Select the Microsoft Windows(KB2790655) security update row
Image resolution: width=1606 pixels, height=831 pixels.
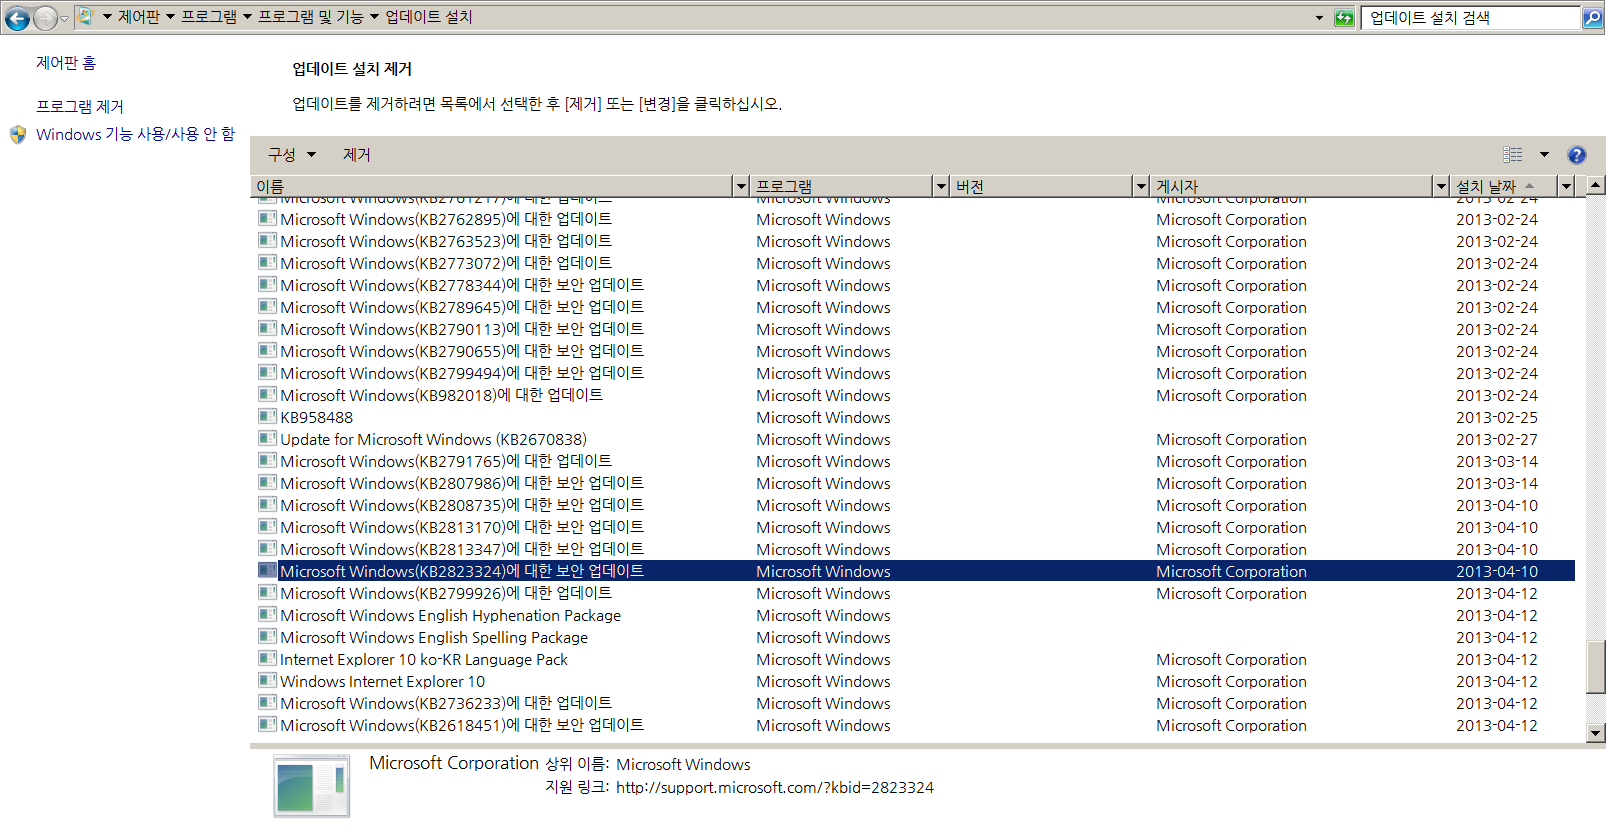[915, 351]
